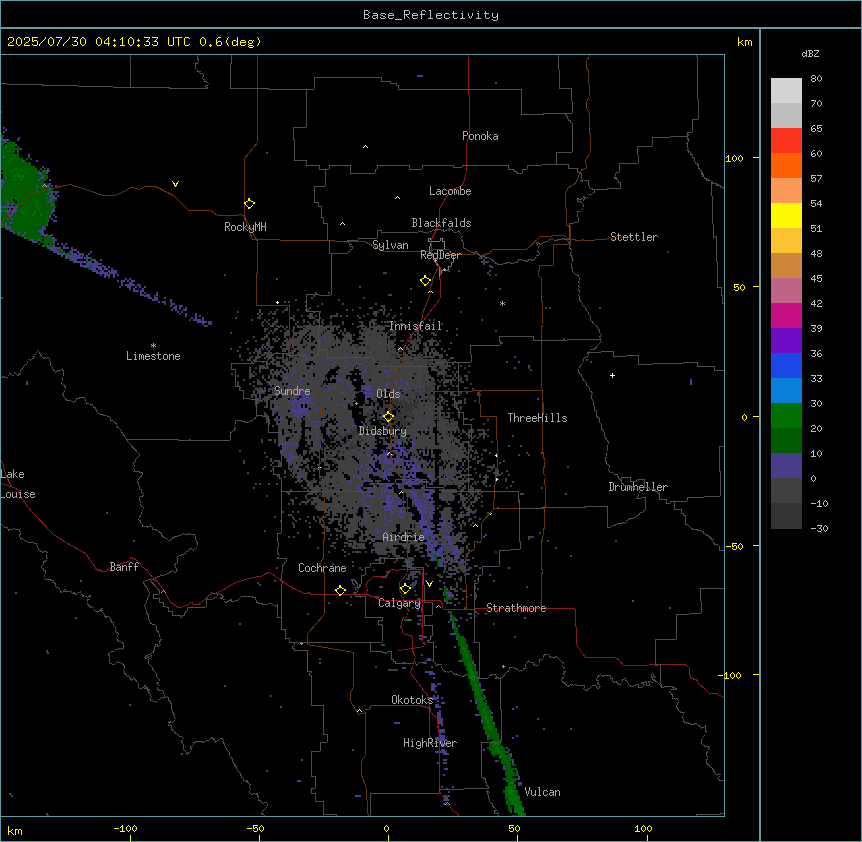Pick the blue 33-36 dBZ legend swatch

(786, 365)
